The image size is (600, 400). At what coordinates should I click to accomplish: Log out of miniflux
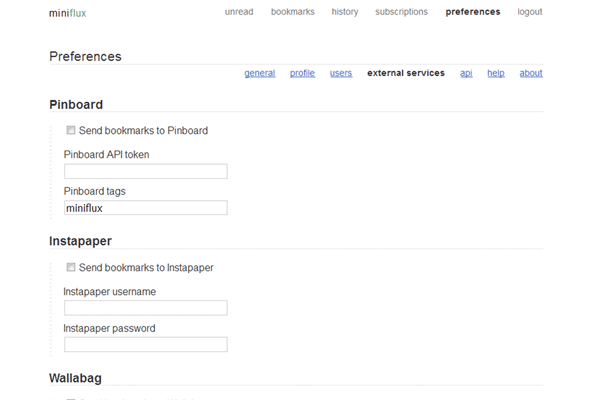tap(530, 12)
